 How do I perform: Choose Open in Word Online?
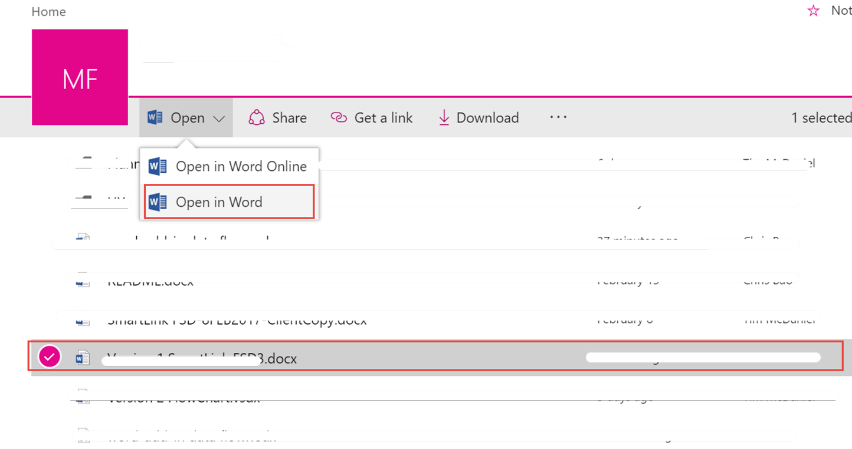tap(240, 167)
